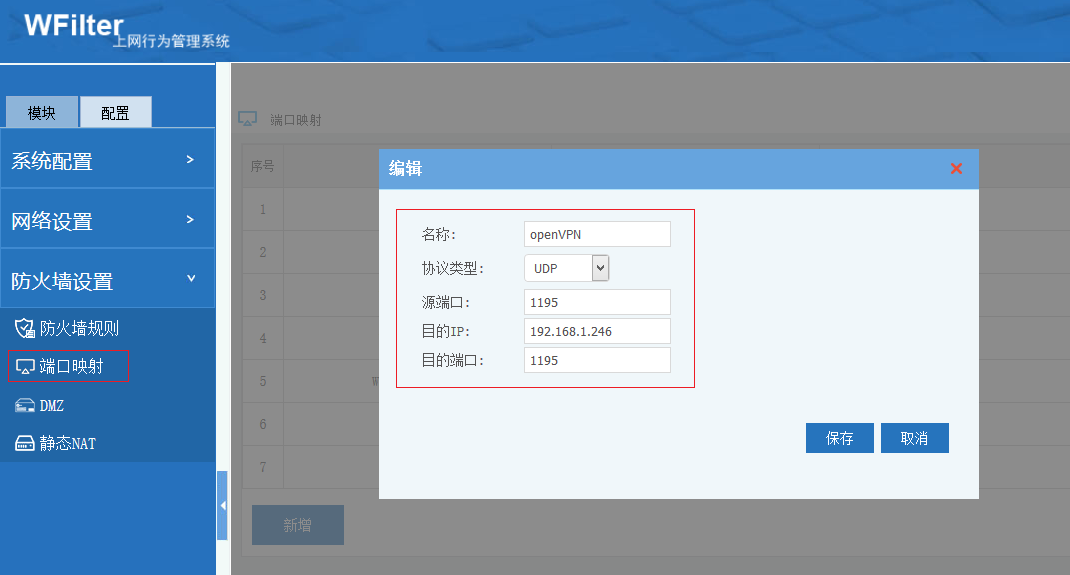Viewport: 1070px width, 575px height.
Task: Click the port mapping monitor icon in sidebar
Action: click(x=26, y=367)
